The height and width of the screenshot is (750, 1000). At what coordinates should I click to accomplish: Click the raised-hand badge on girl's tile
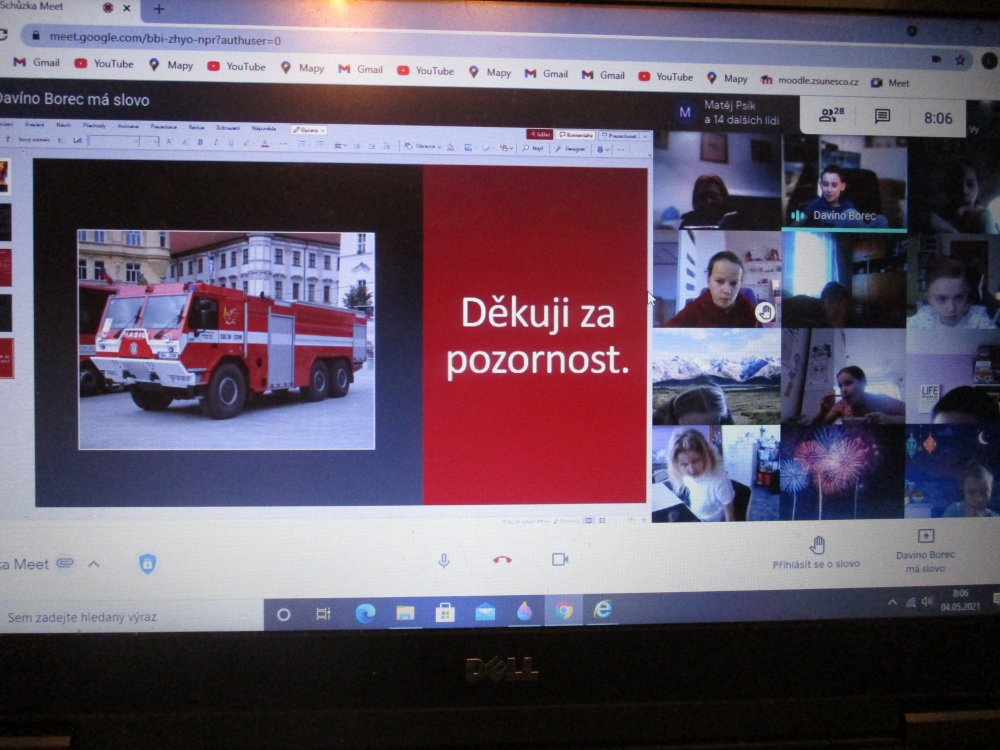[765, 312]
